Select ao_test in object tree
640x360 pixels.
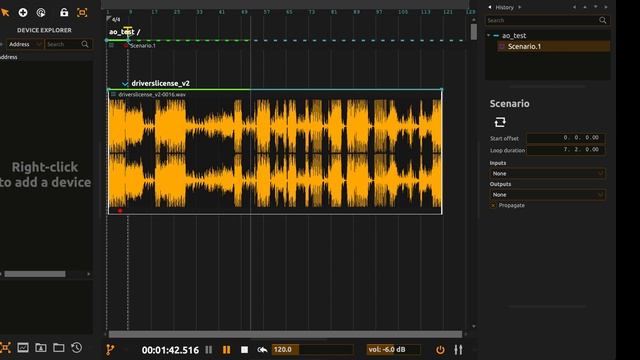pyautogui.click(x=514, y=36)
